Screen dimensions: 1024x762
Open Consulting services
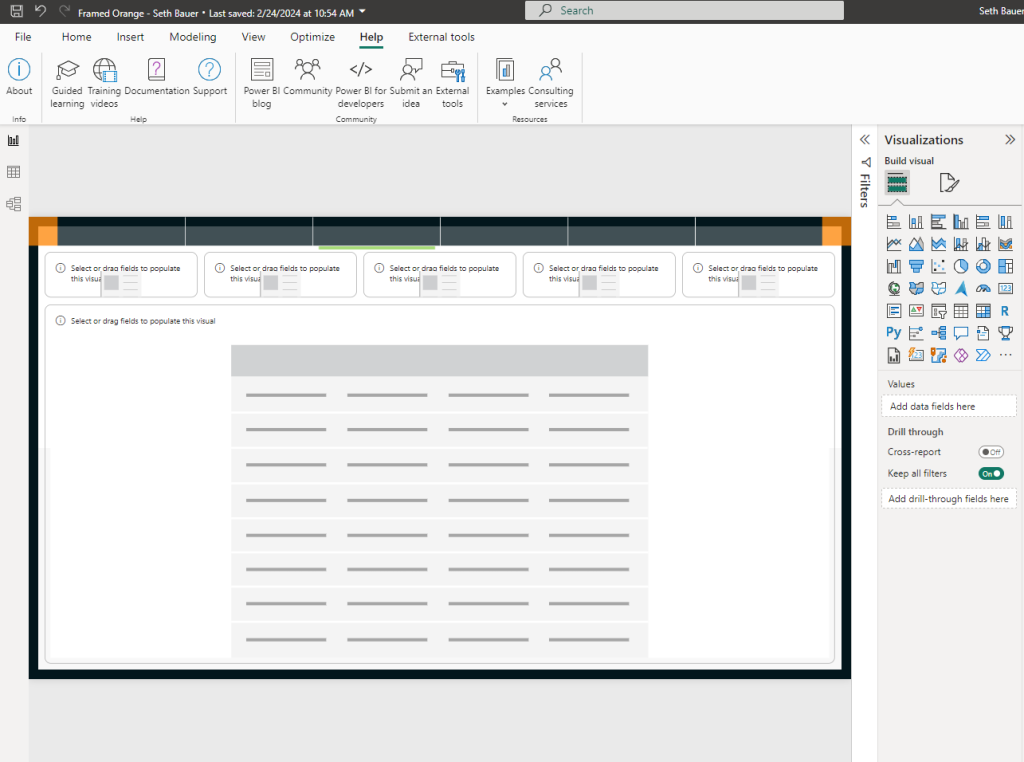click(x=551, y=84)
